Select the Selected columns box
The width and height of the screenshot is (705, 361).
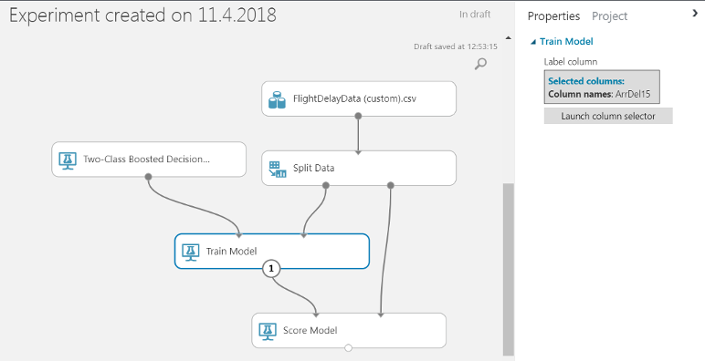tap(602, 87)
